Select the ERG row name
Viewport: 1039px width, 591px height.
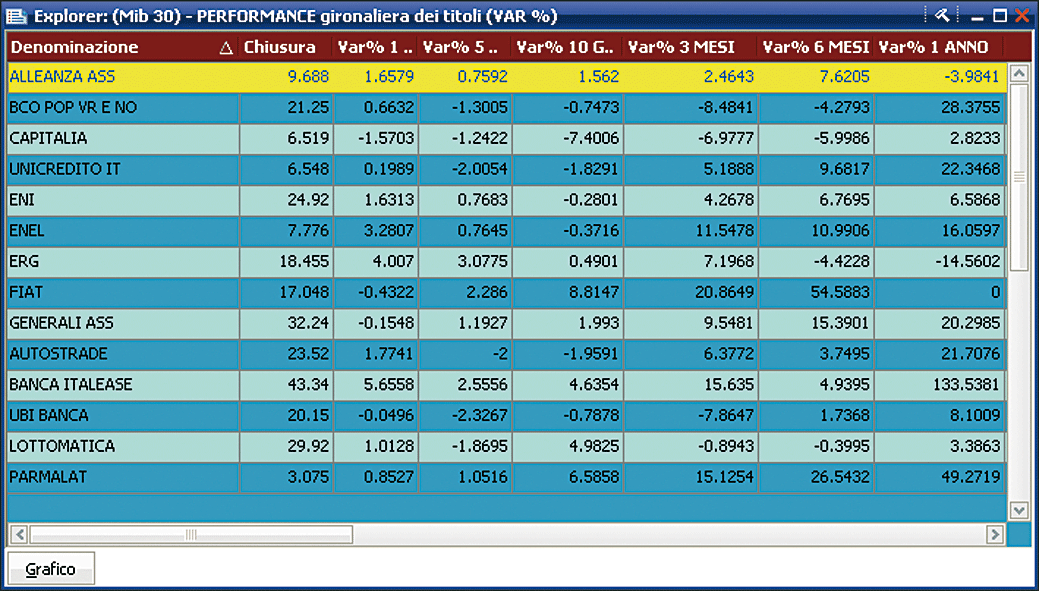click(24, 262)
